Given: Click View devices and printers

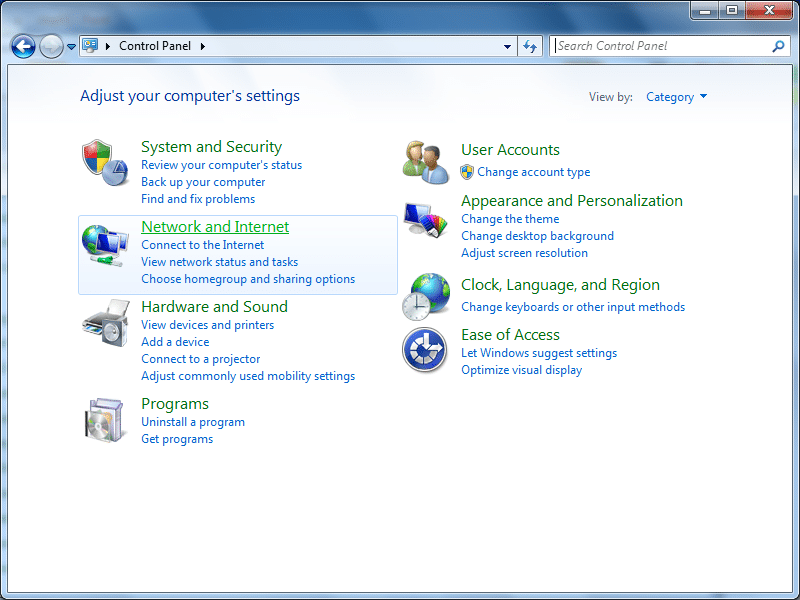Looking at the screenshot, I should [x=208, y=325].
